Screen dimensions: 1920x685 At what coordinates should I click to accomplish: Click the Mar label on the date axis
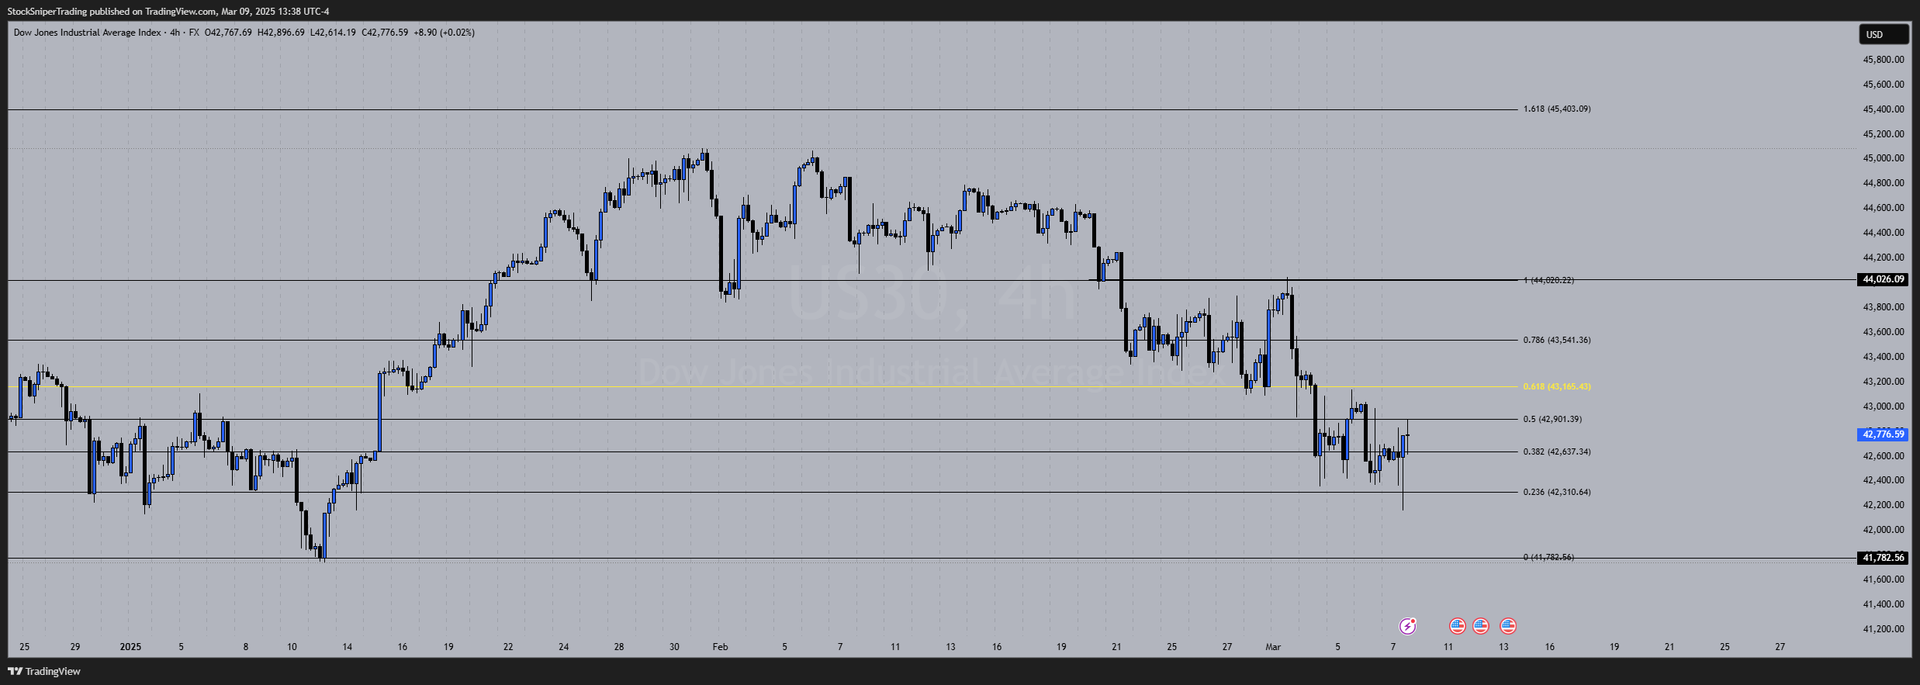1272,647
